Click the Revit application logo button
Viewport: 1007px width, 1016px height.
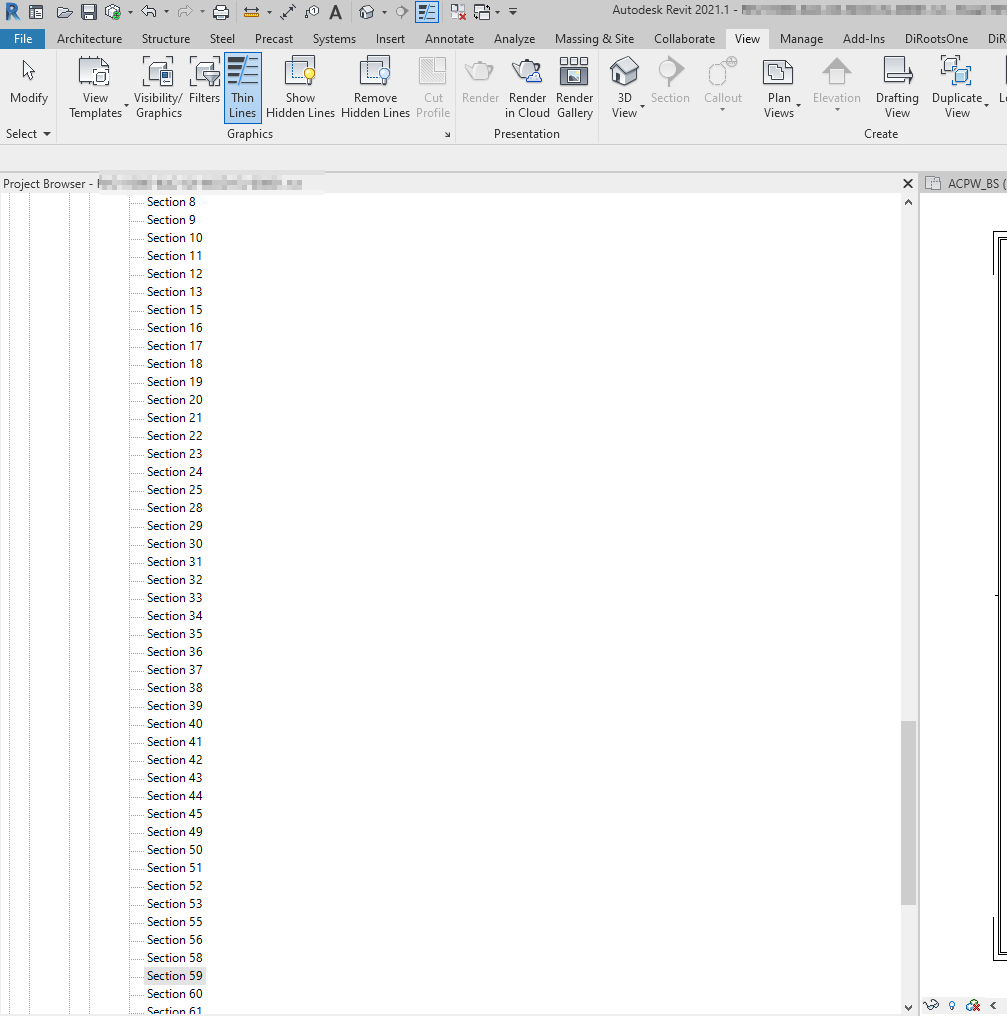click(x=12, y=12)
